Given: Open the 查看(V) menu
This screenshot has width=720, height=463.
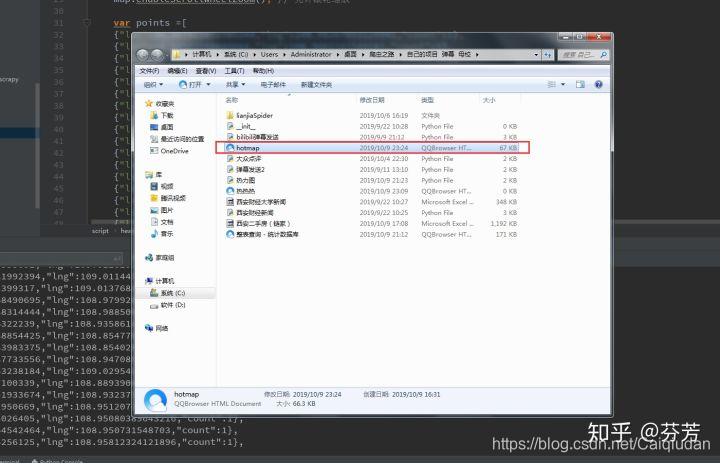Looking at the screenshot, I should coord(206,71).
